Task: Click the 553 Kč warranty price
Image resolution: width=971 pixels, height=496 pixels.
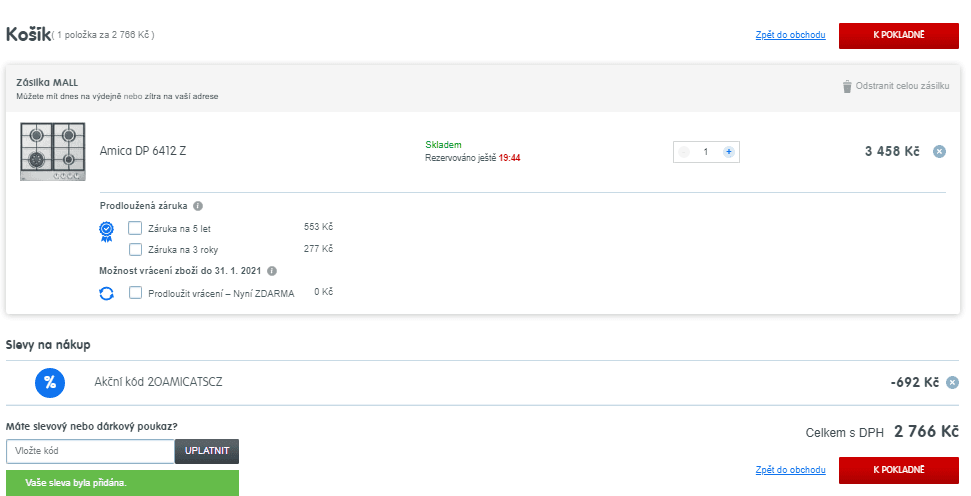Action: click(318, 227)
